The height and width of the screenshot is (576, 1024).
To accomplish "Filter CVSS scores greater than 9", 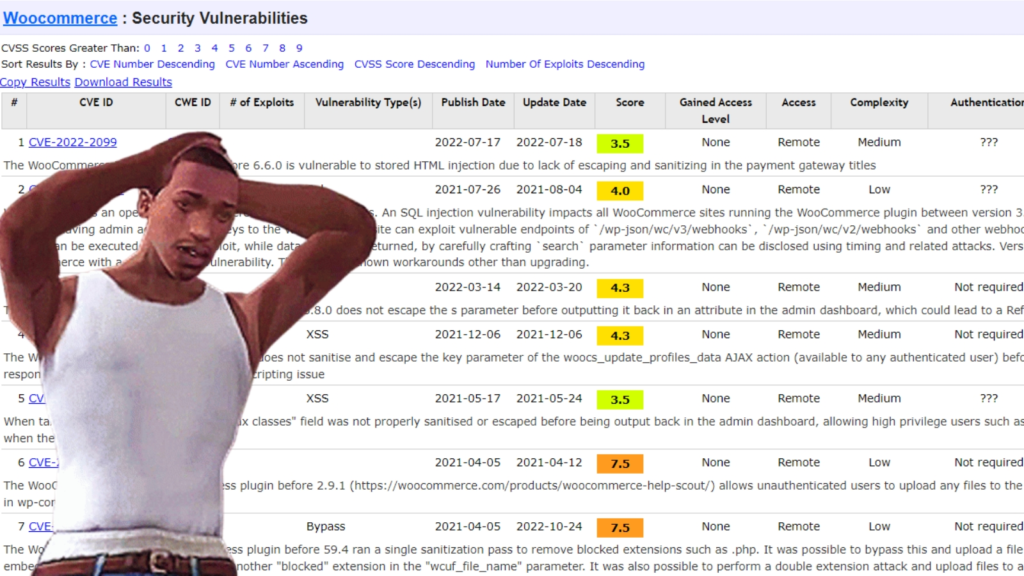I will 299,48.
